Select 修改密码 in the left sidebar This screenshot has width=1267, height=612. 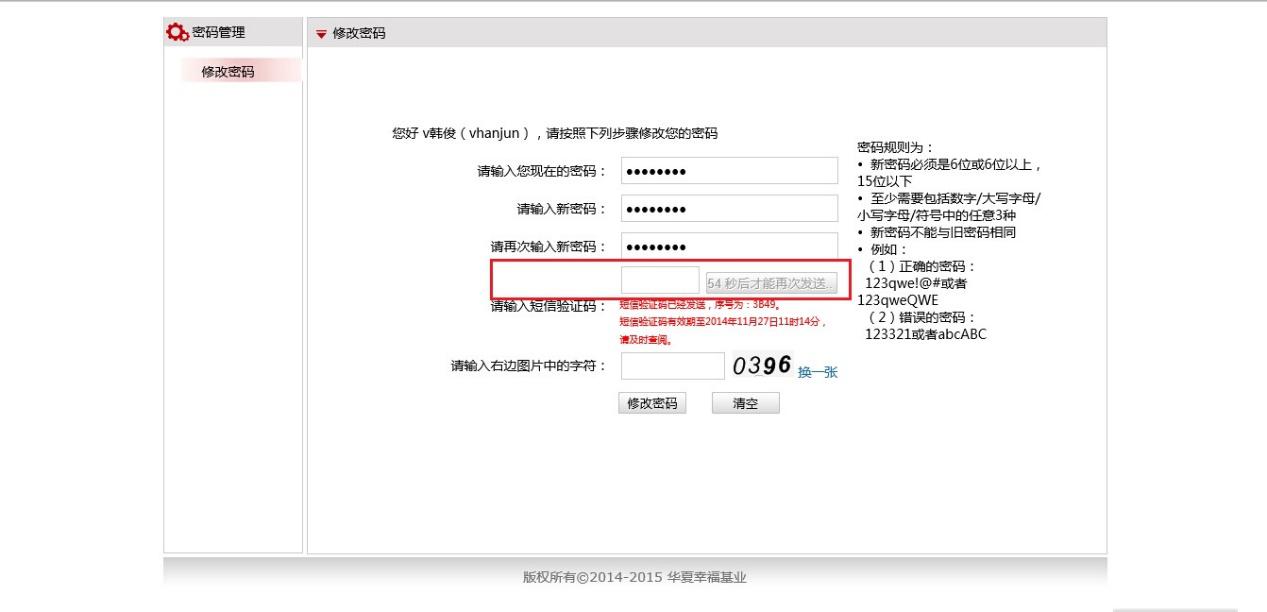pyautogui.click(x=228, y=72)
